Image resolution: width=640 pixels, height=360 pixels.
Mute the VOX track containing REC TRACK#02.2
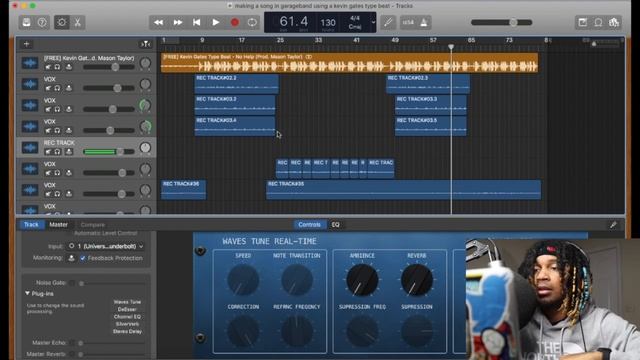click(x=48, y=88)
